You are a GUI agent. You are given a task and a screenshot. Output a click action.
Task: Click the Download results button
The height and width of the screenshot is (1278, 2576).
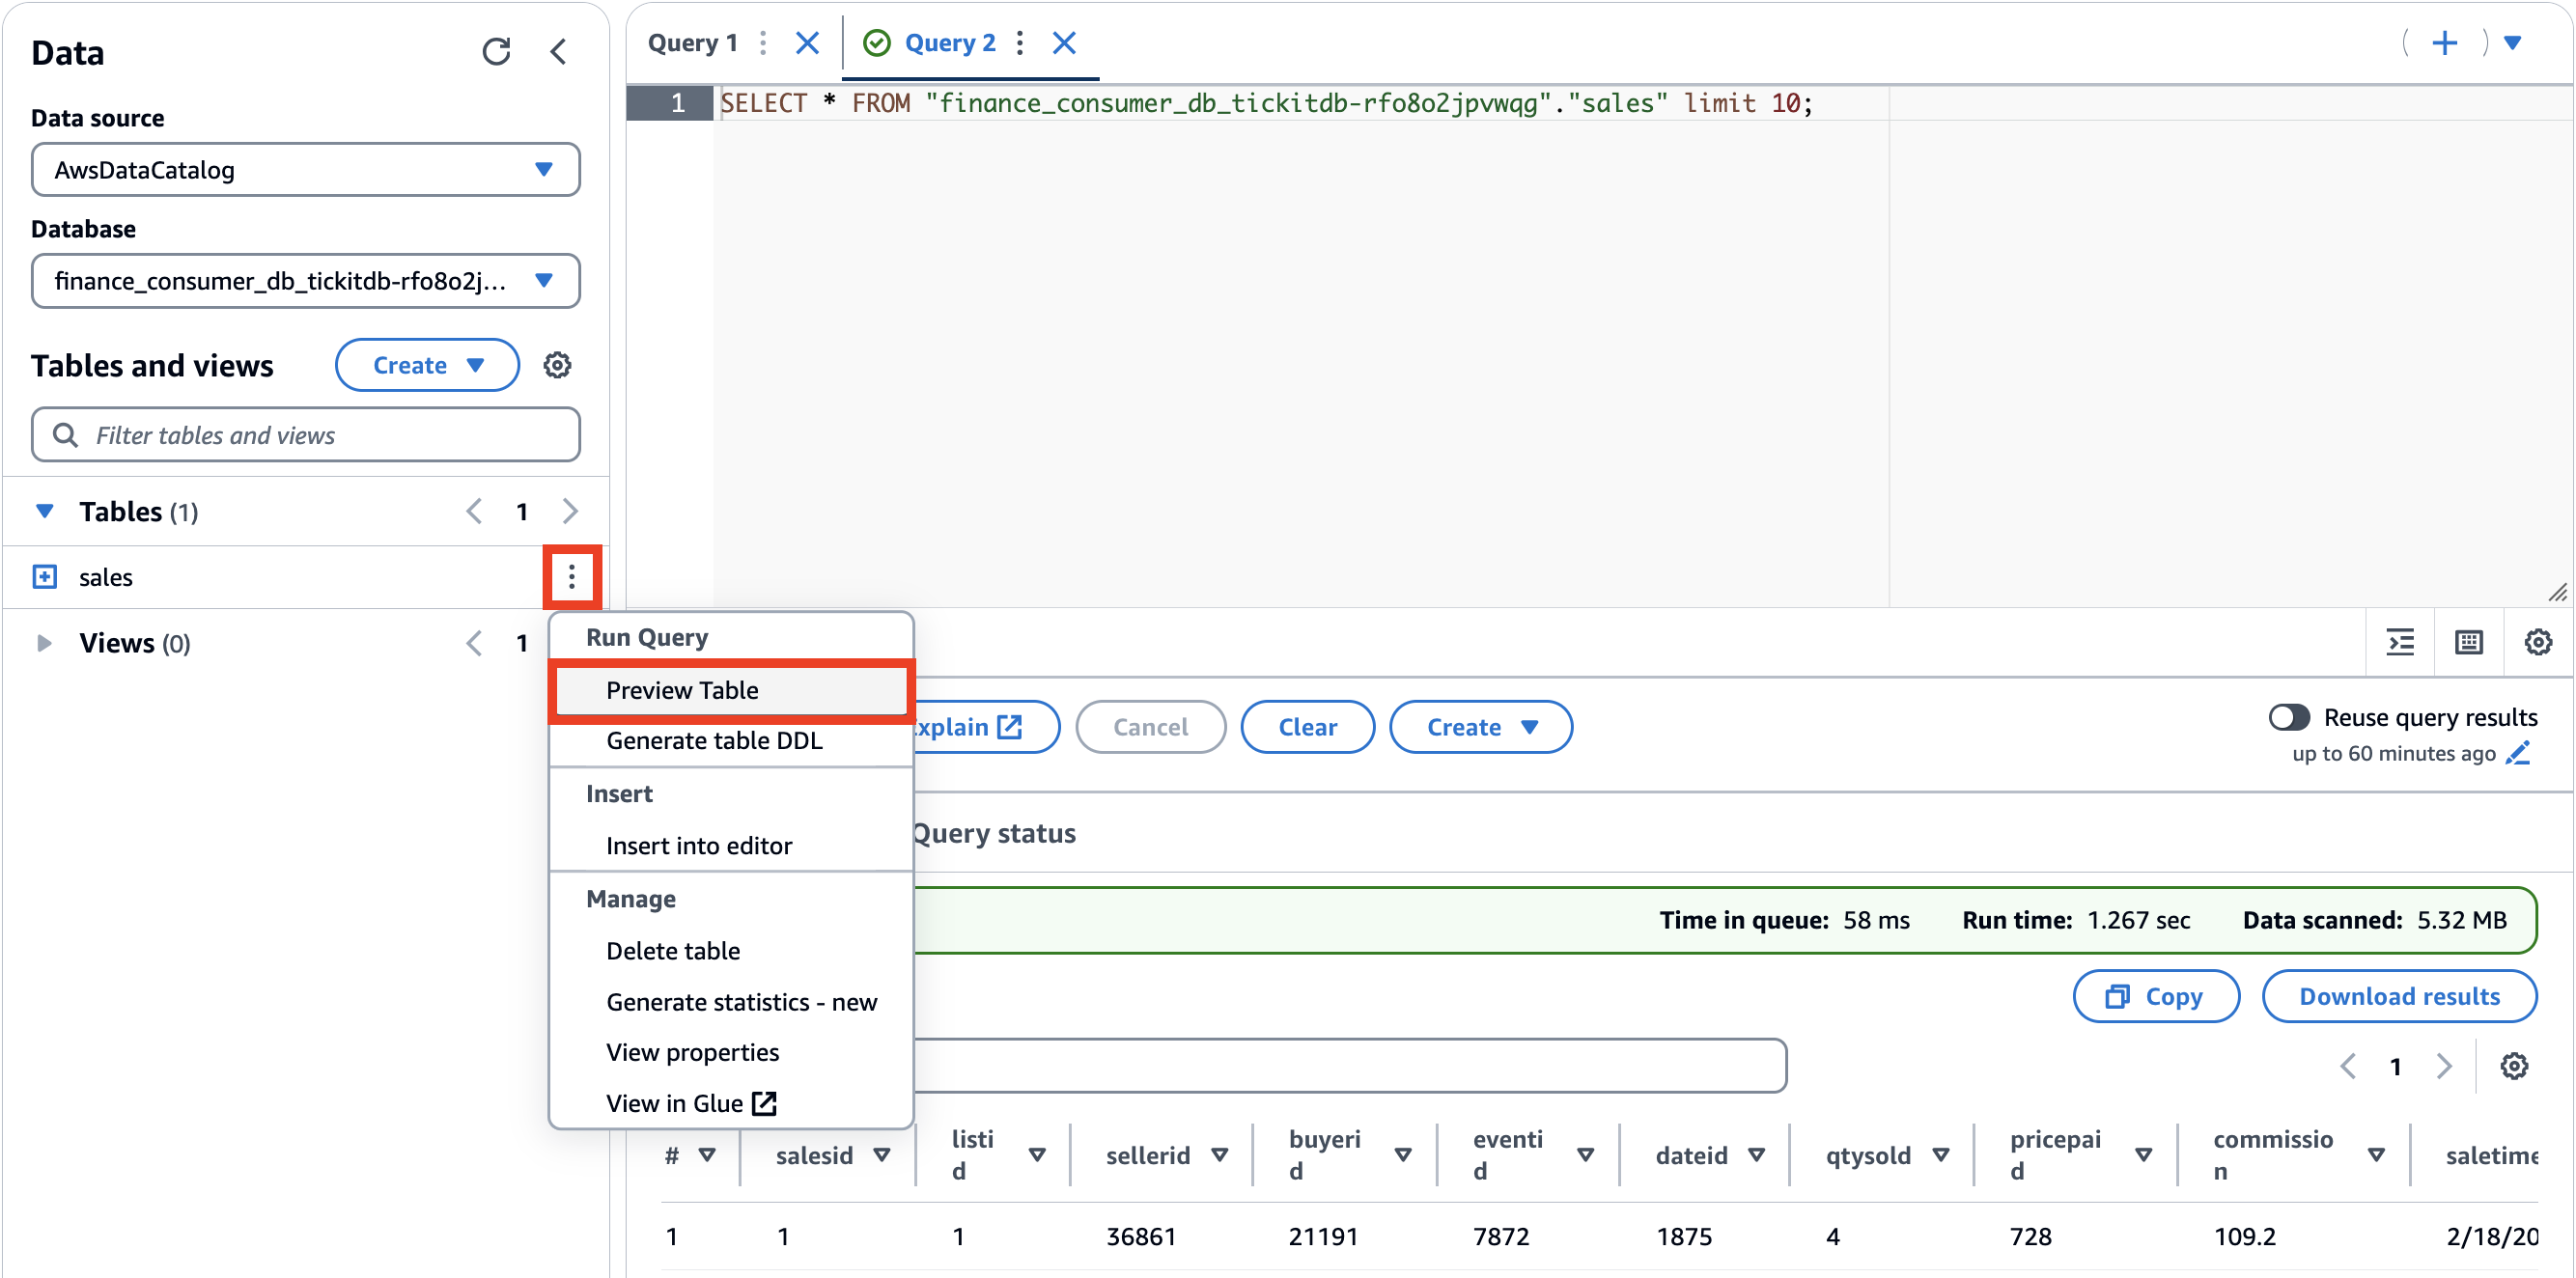(x=2398, y=996)
